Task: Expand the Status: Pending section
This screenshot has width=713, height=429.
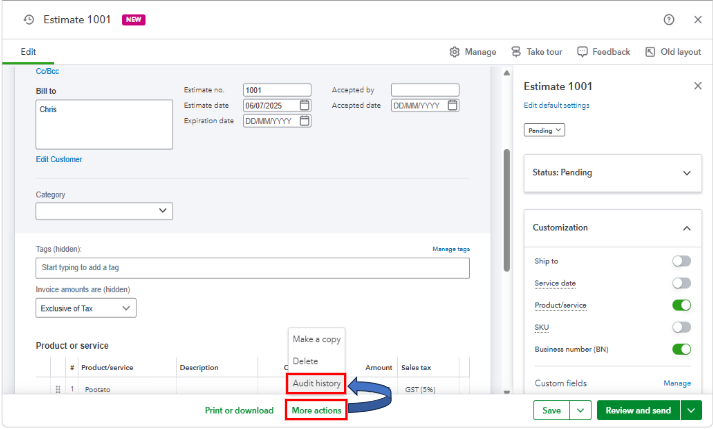Action: [x=613, y=173]
